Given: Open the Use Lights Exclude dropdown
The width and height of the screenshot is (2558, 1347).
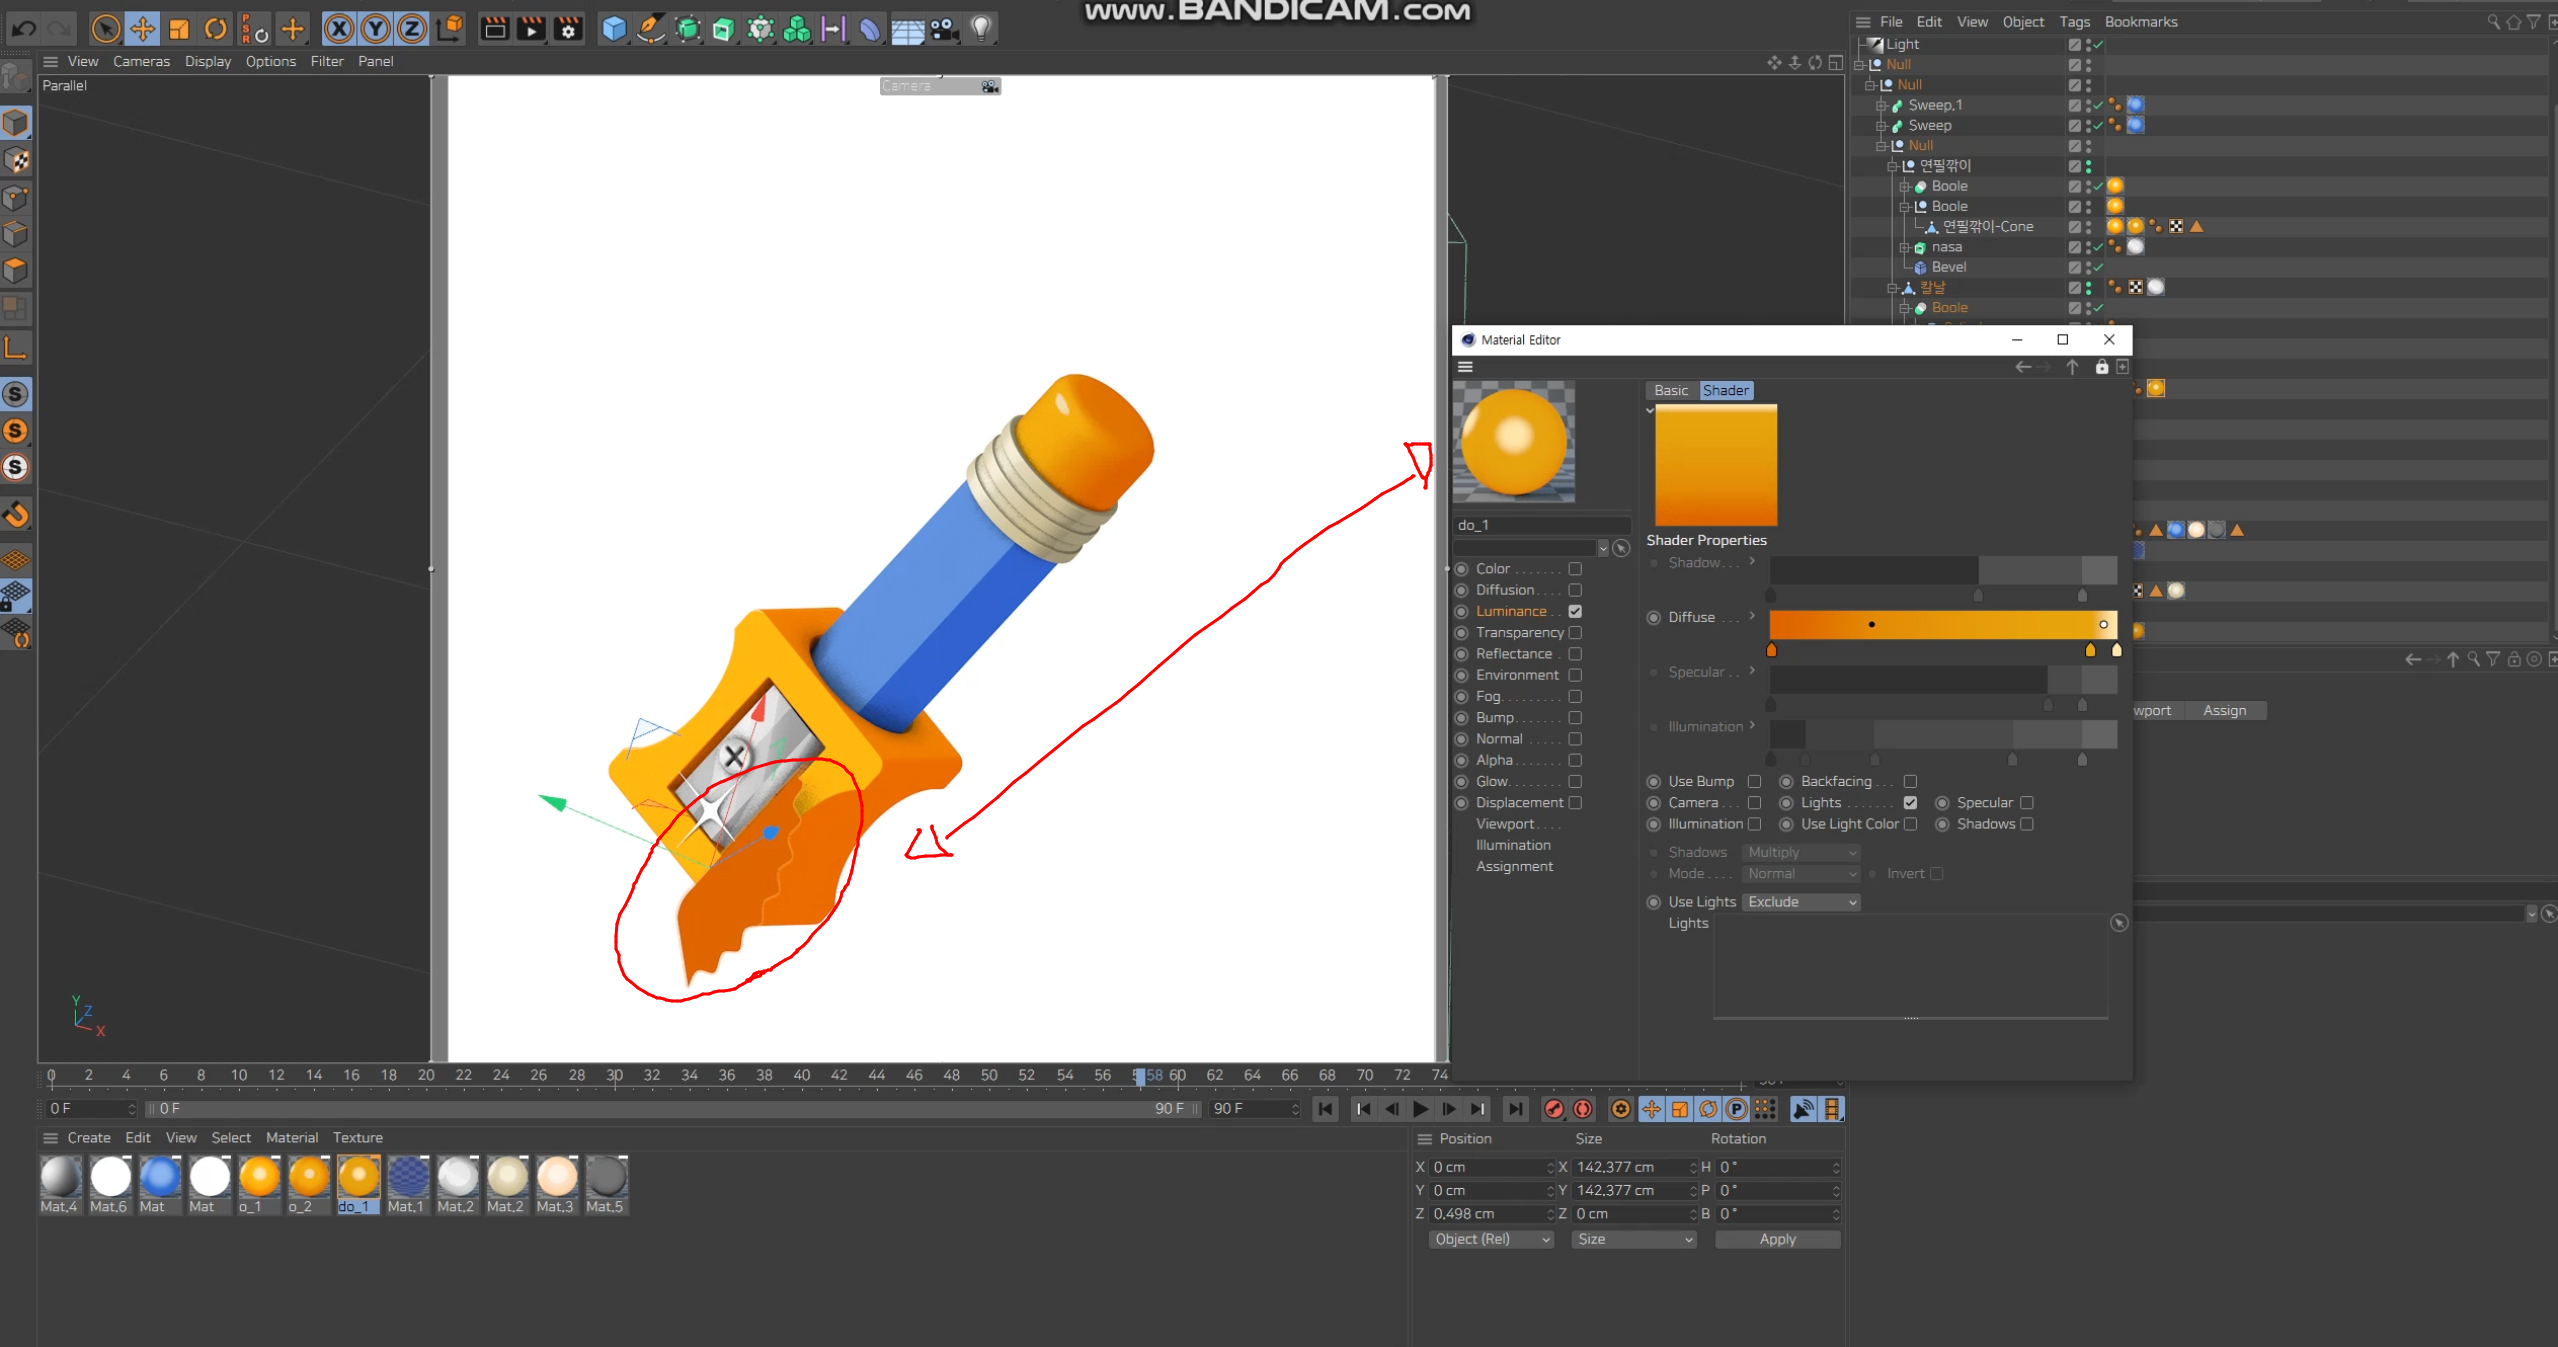Looking at the screenshot, I should pyautogui.click(x=1802, y=902).
